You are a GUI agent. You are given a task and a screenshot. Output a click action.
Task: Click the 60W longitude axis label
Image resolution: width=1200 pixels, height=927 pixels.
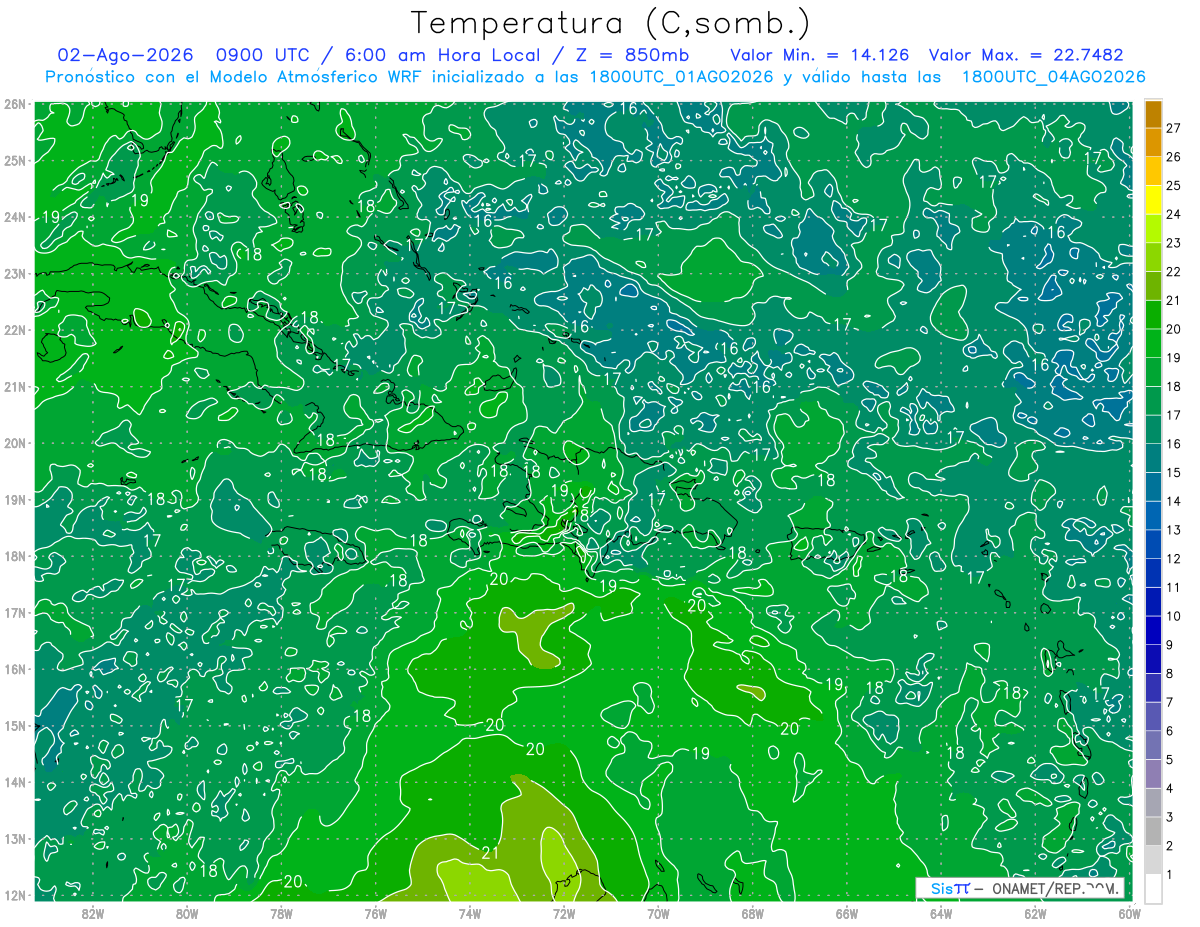(x=1129, y=912)
